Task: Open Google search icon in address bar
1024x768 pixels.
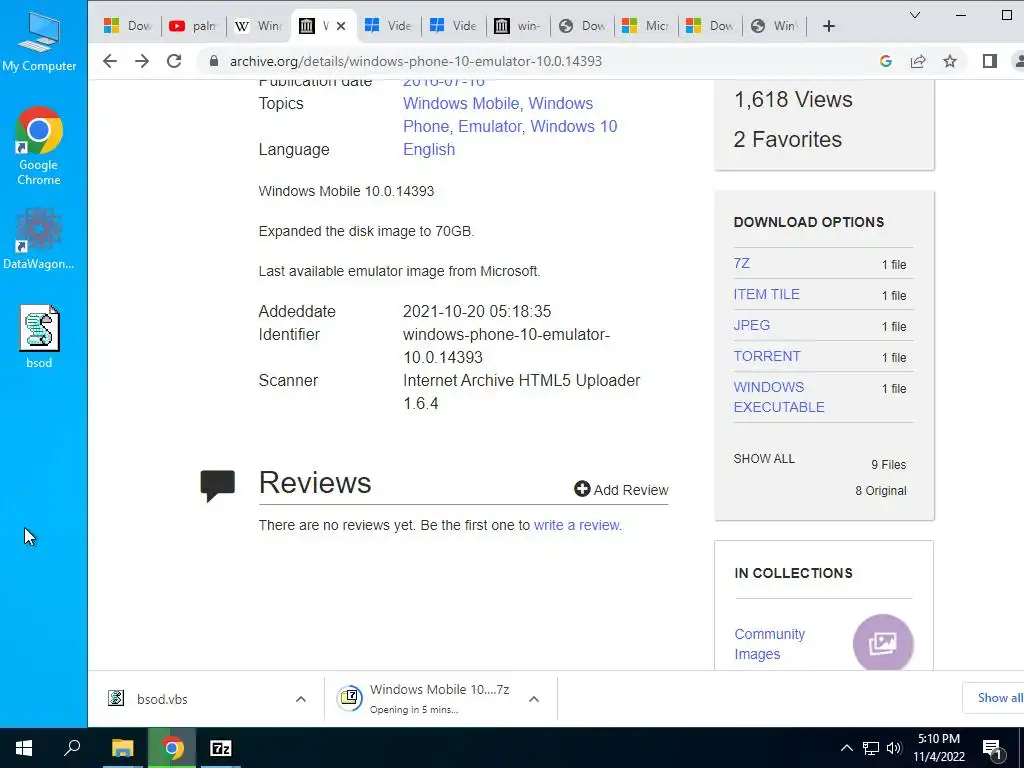Action: [886, 61]
